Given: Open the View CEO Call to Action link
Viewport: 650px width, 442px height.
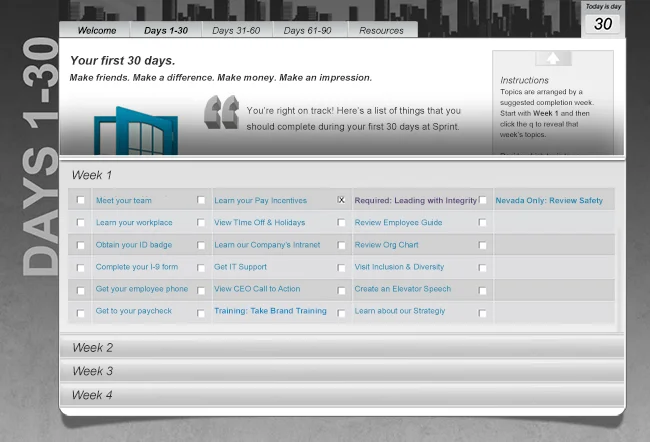Looking at the screenshot, I should [257, 289].
